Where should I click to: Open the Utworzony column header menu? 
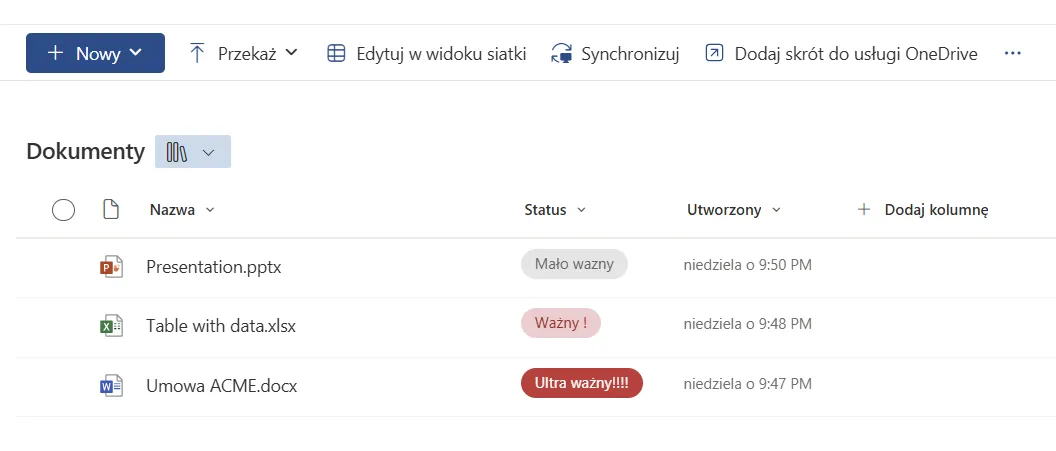(733, 210)
